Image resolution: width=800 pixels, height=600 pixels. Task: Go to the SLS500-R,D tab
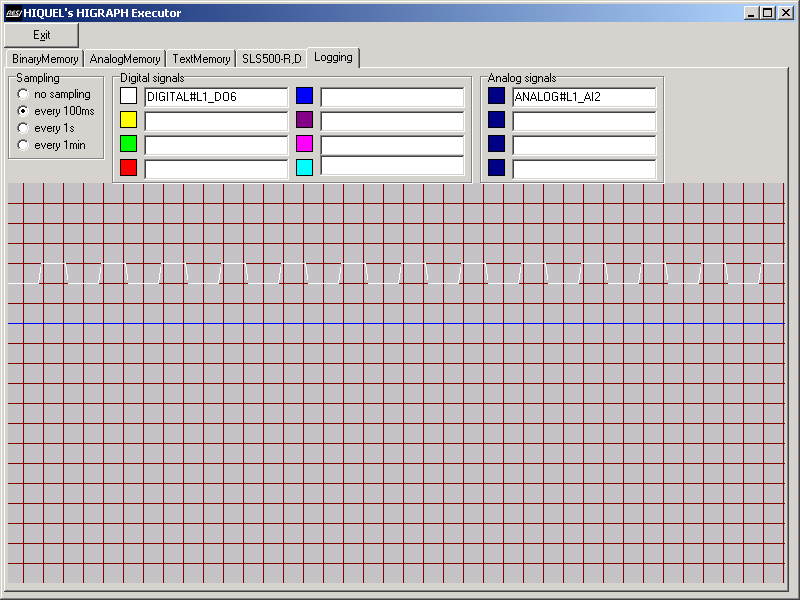tap(272, 59)
